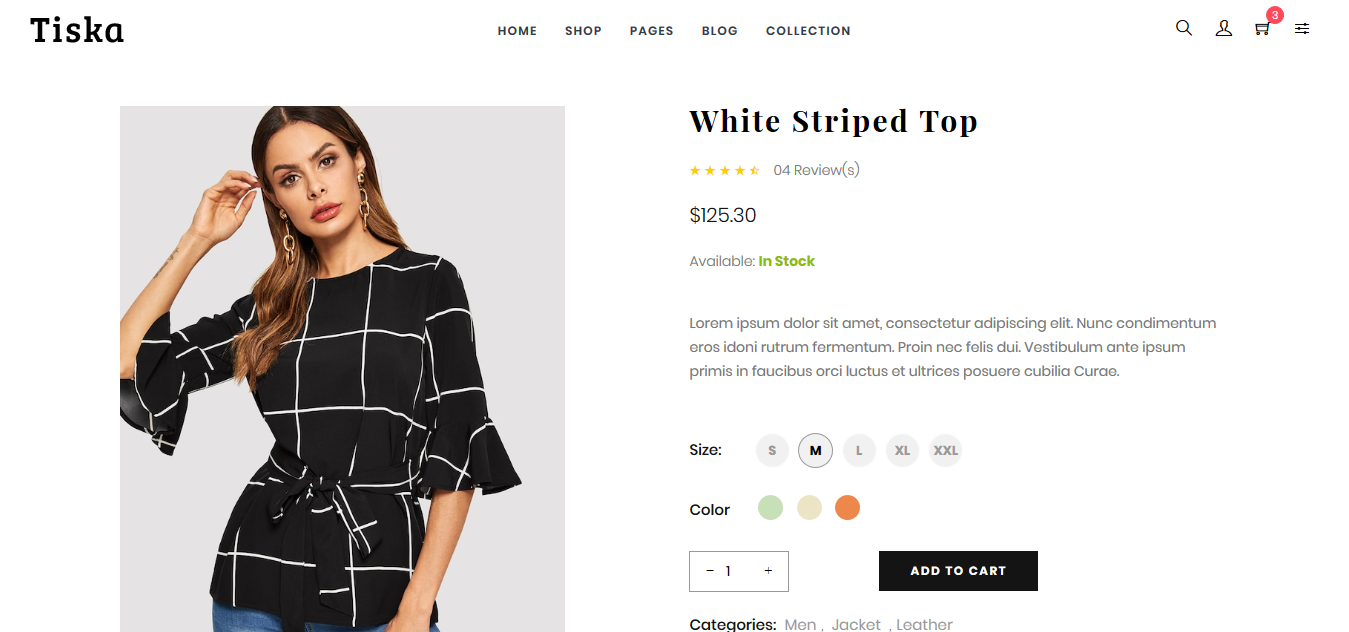The width and height of the screenshot is (1349, 632).
Task: Click the star rating icons
Action: (725, 171)
